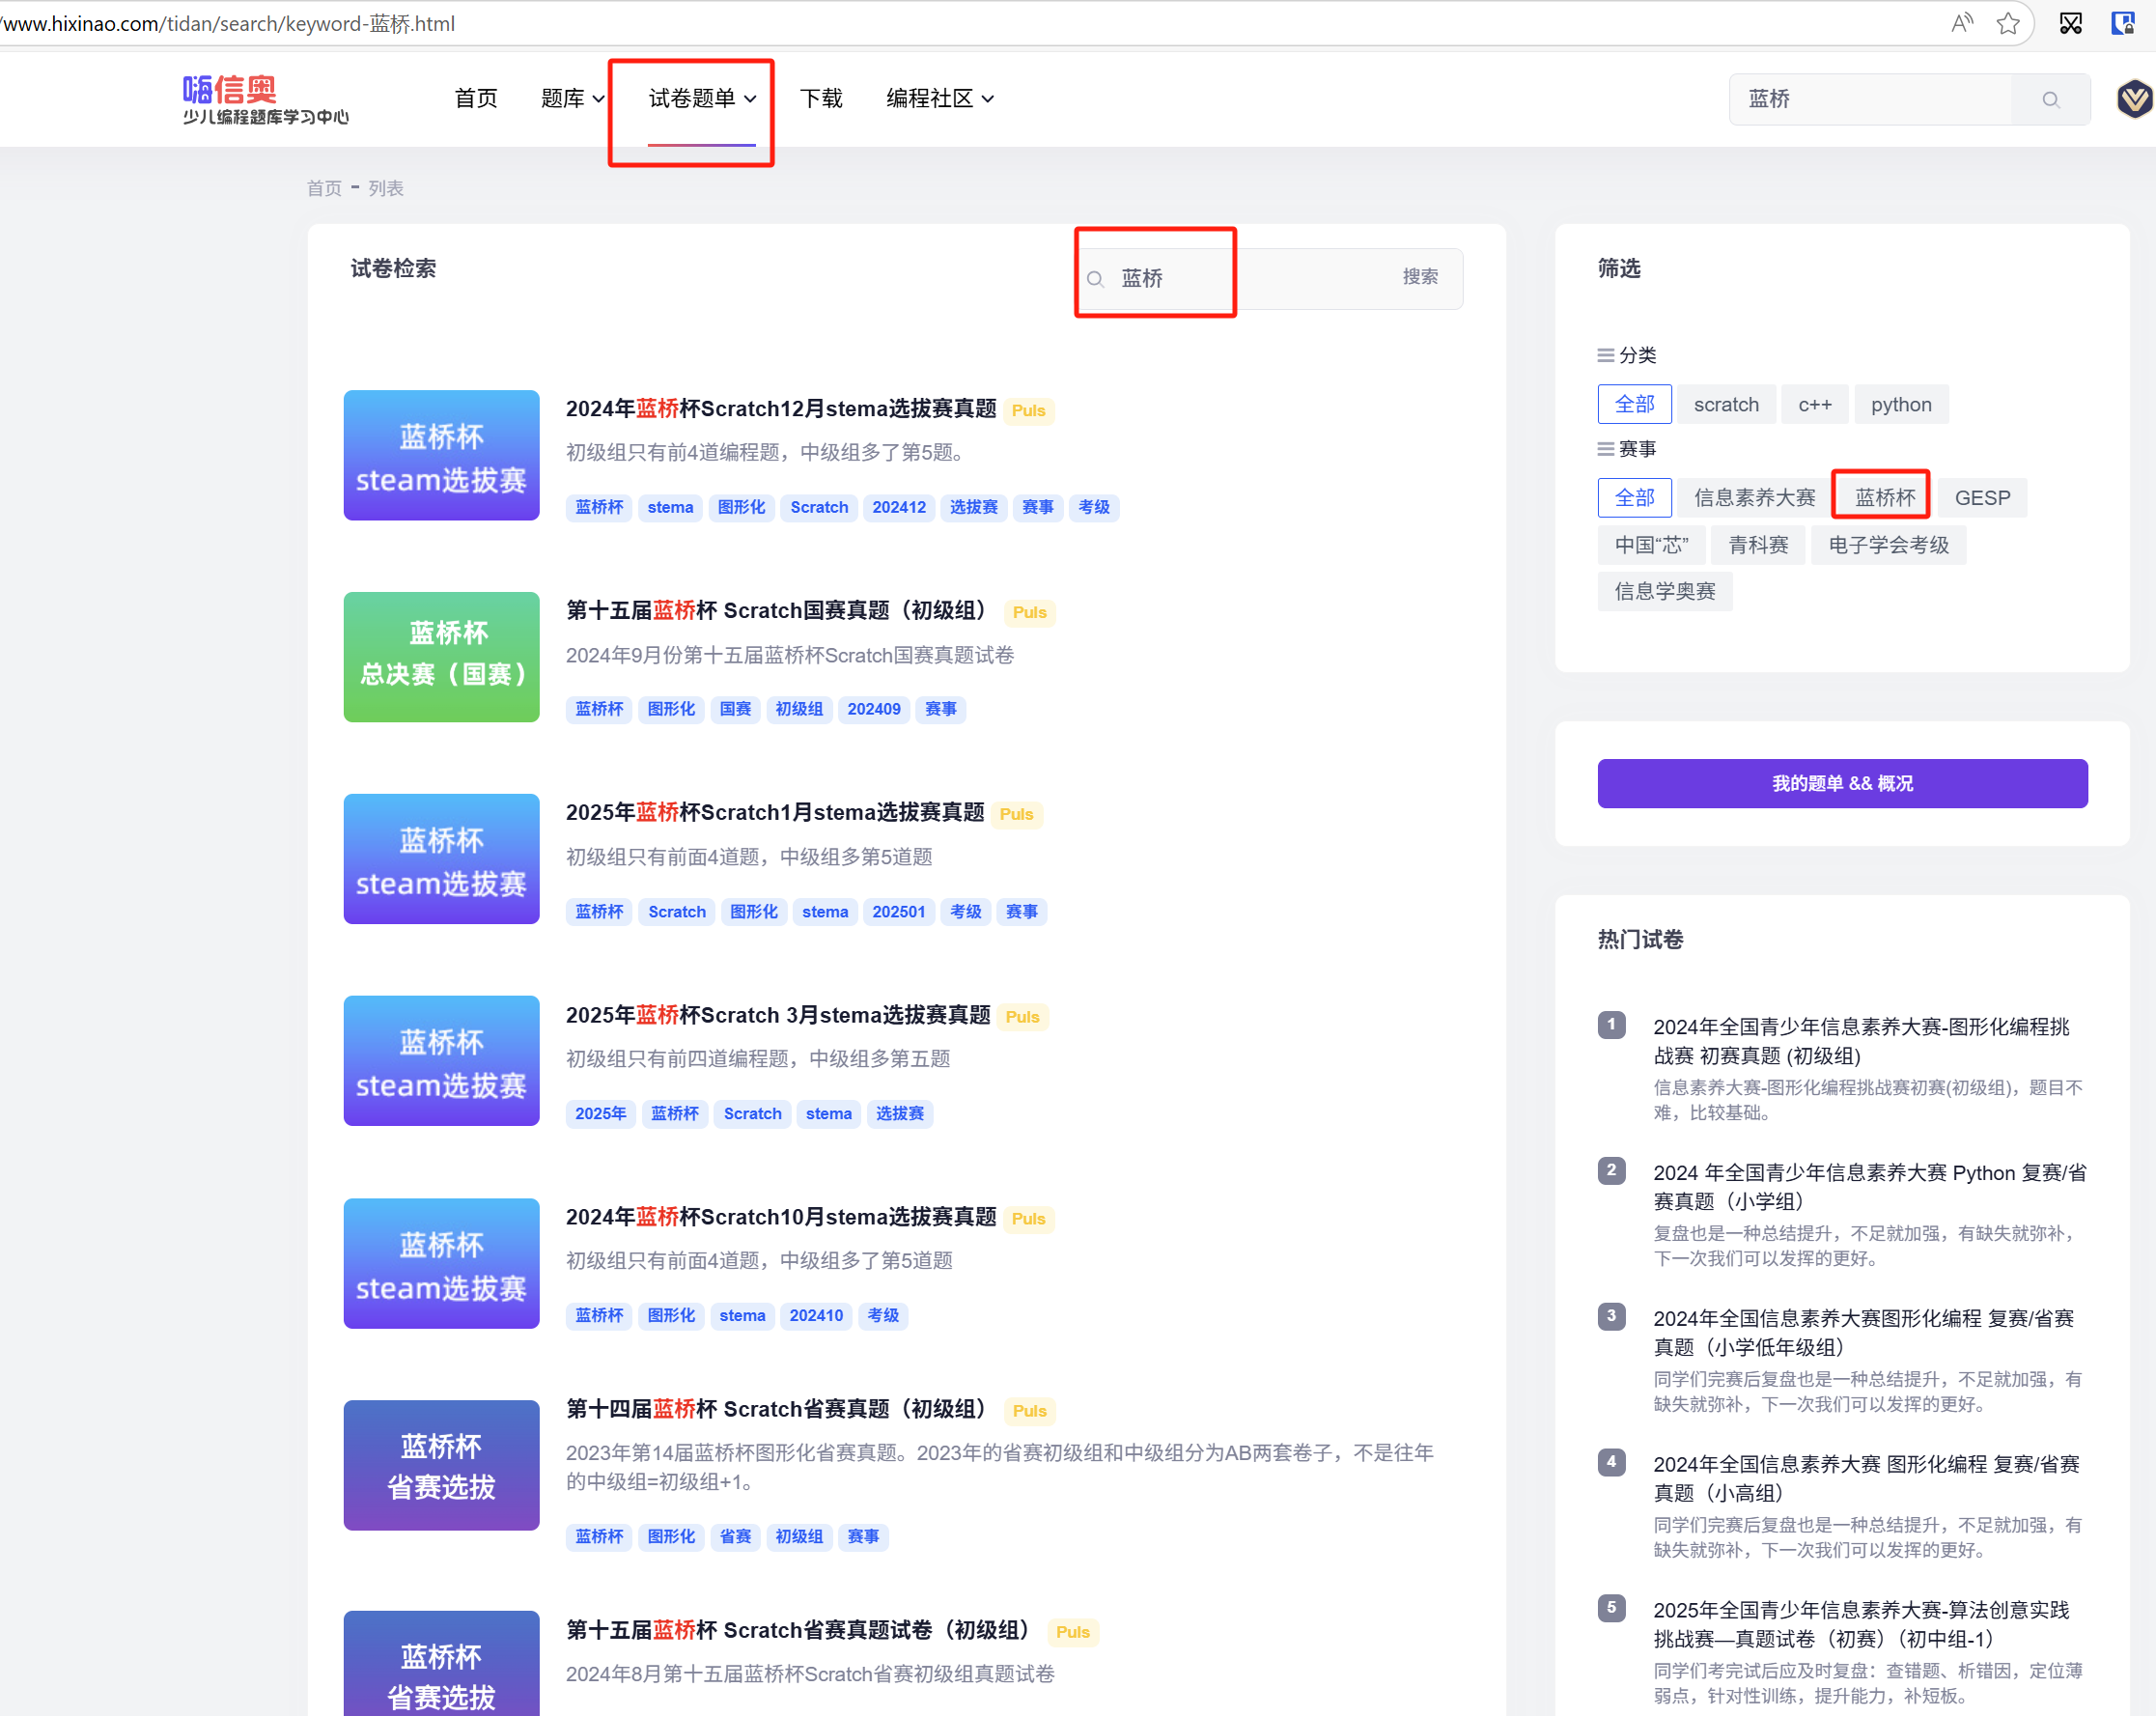The height and width of the screenshot is (1716, 2156).
Task: Click the browser read aloud icon
Action: coord(1962,23)
